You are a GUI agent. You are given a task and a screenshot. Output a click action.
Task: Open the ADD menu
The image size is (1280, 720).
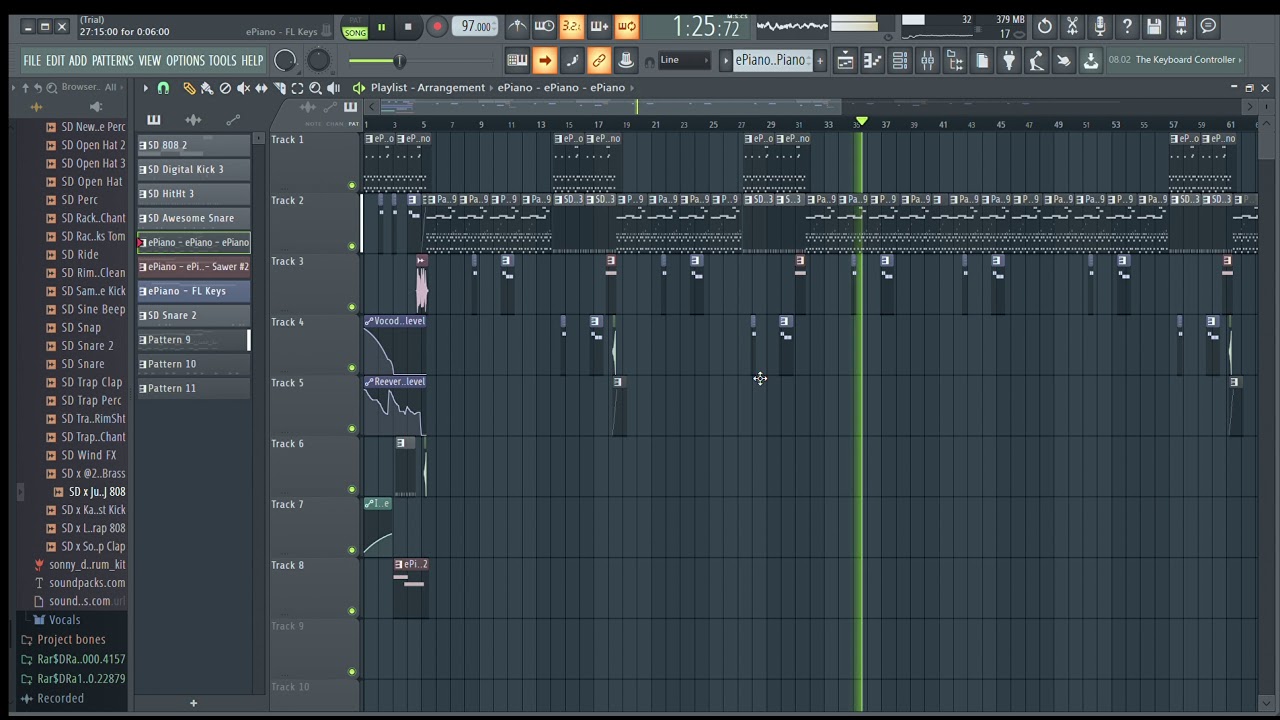tap(78, 61)
